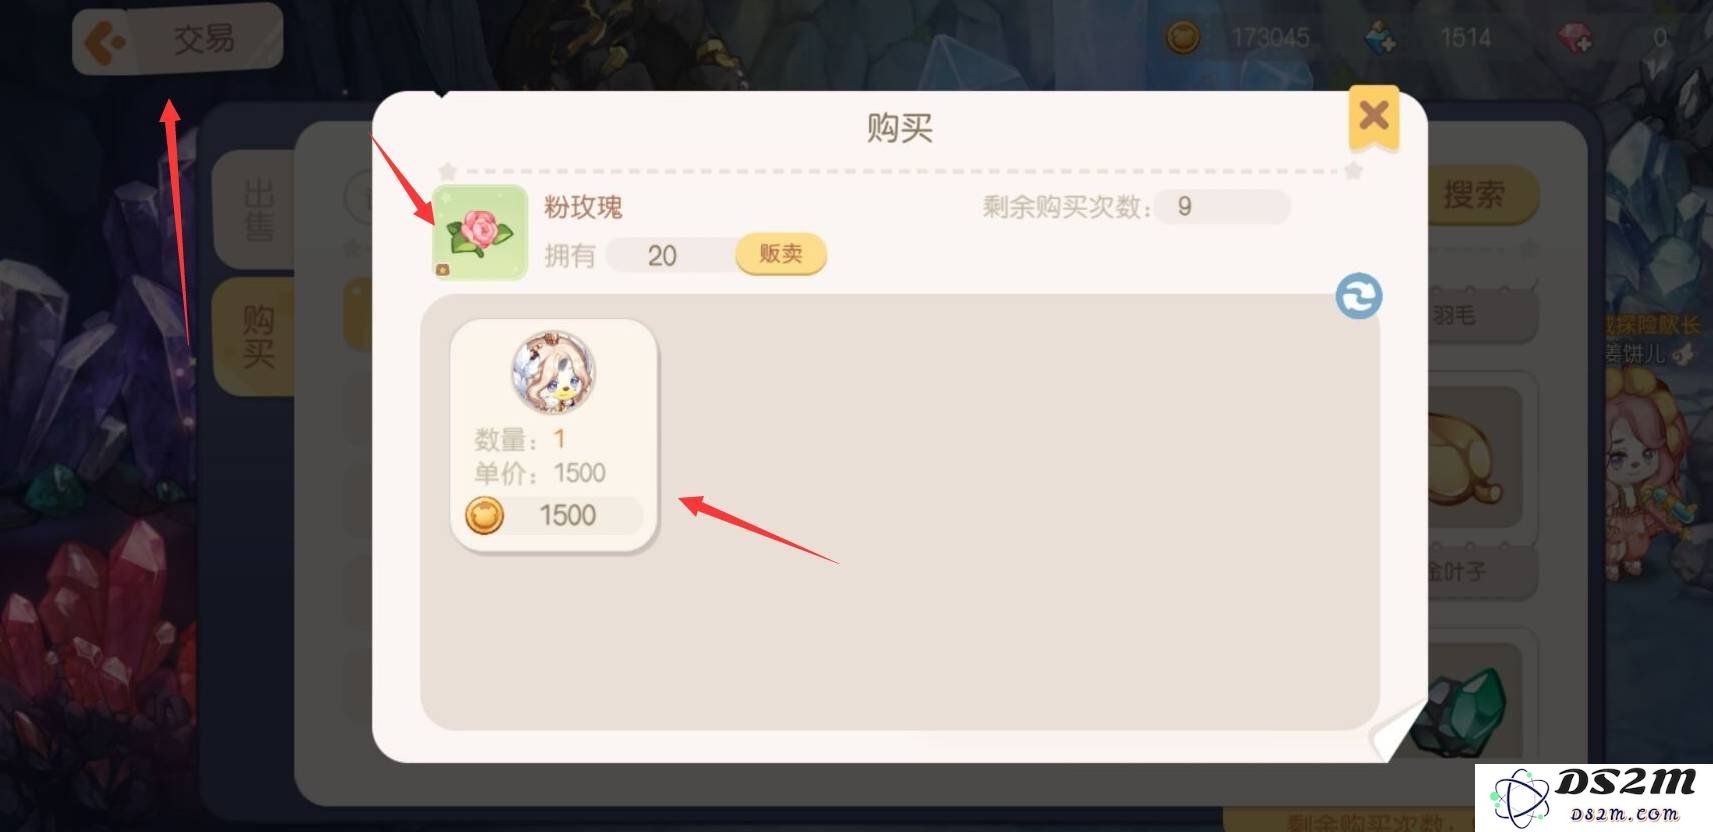This screenshot has width=1713, height=832.
Task: Click the blue refresh listings icon
Action: (1358, 297)
